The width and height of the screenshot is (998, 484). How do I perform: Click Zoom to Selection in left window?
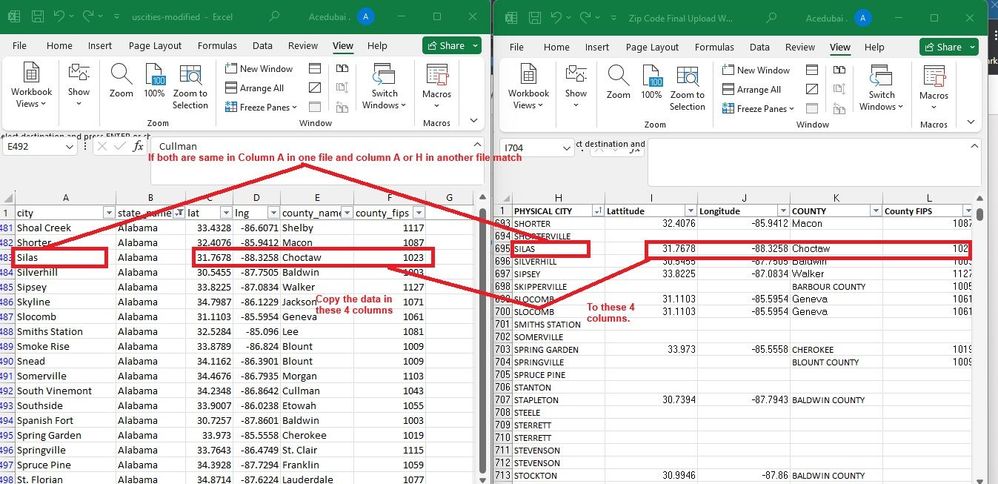point(190,86)
